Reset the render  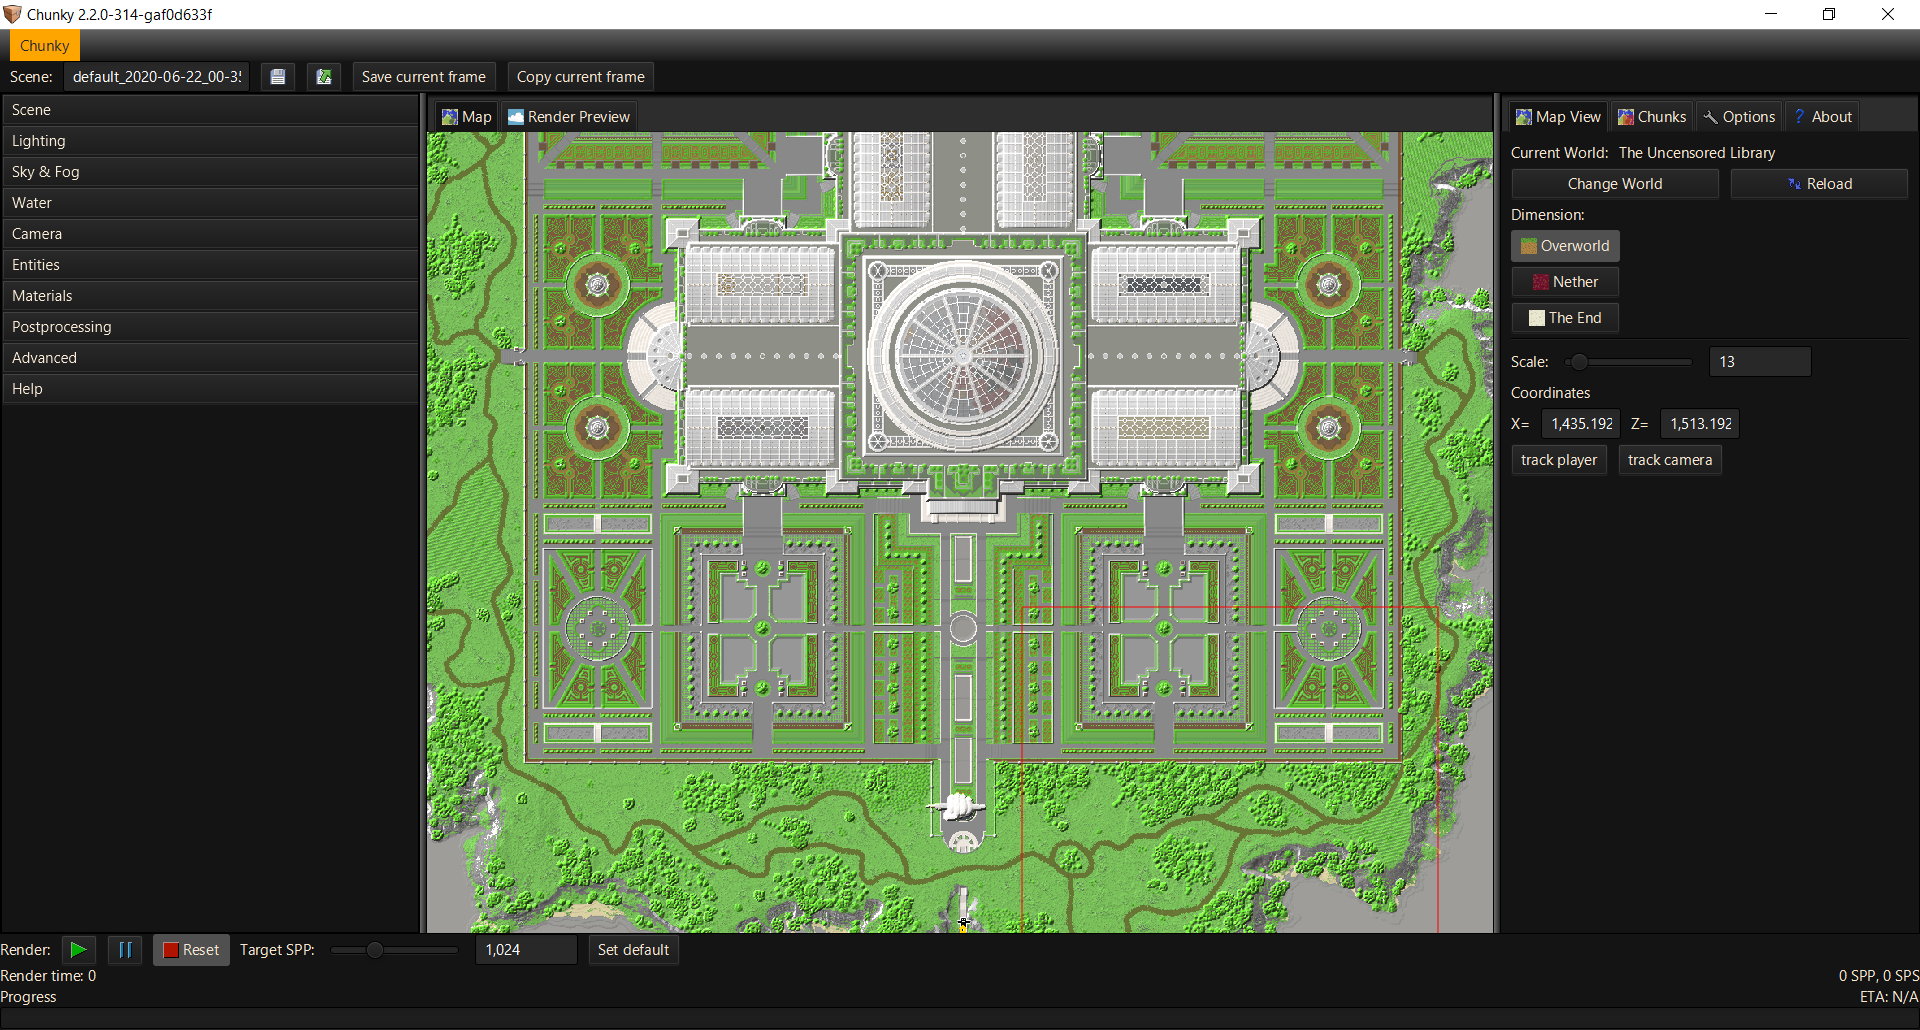coord(191,950)
